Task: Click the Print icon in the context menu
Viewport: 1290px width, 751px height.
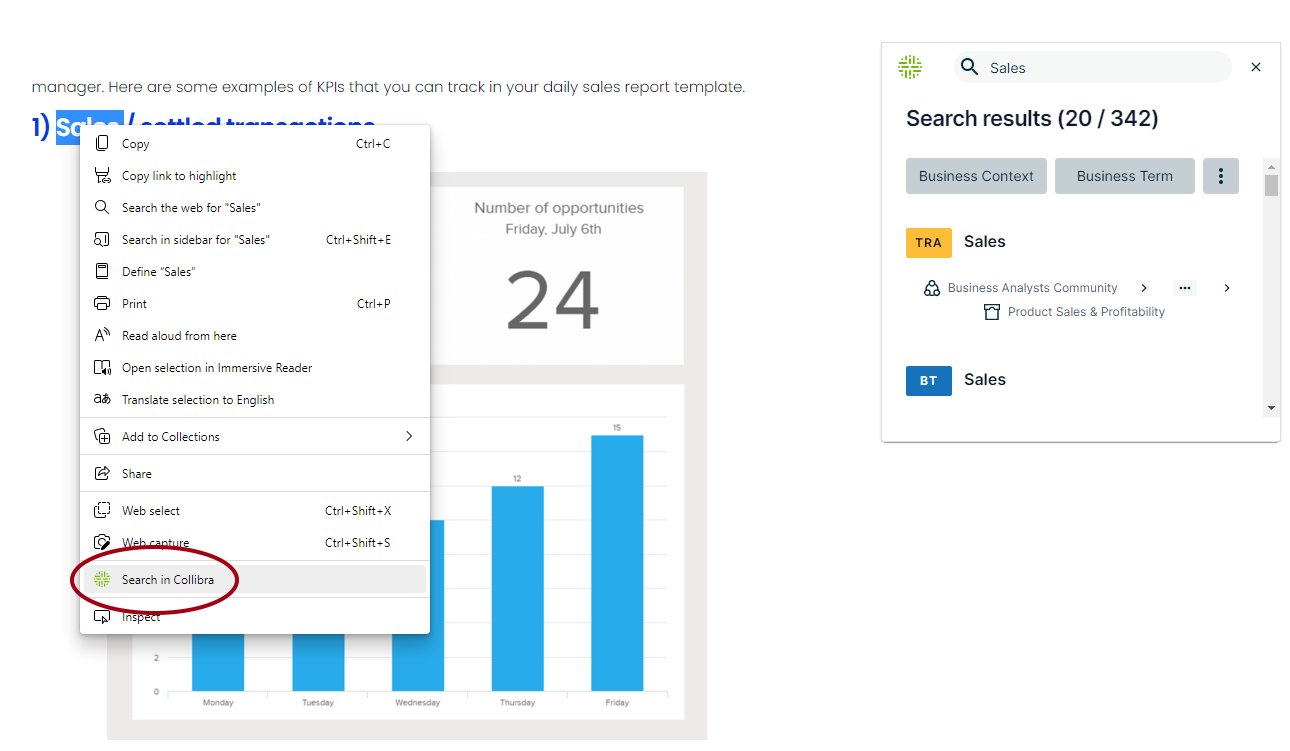Action: (x=101, y=303)
